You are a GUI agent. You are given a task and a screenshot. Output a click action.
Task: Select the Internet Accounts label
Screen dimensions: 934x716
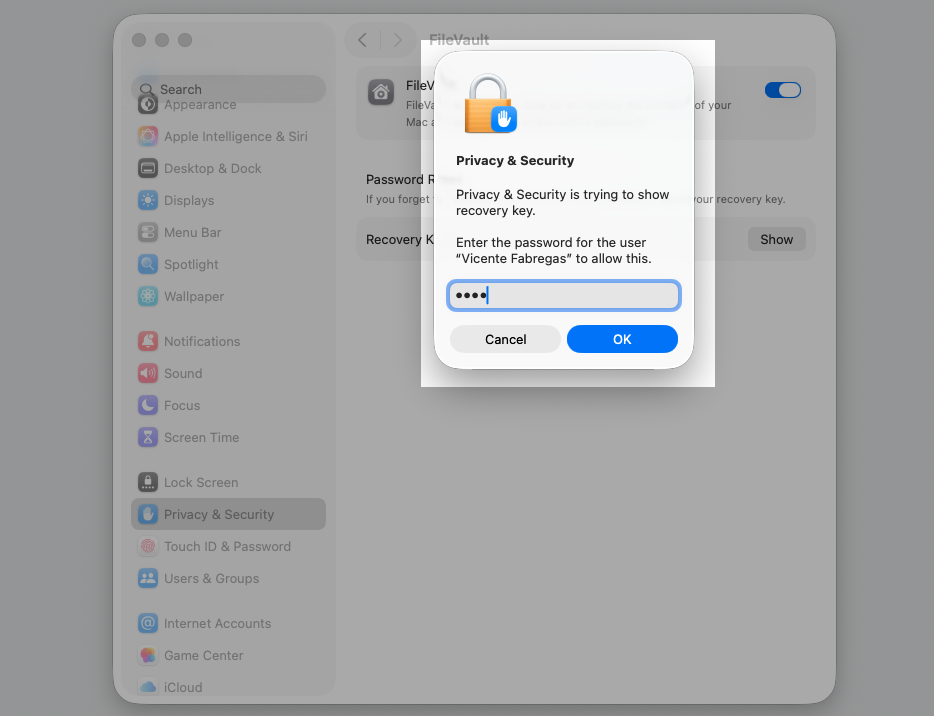(x=217, y=624)
